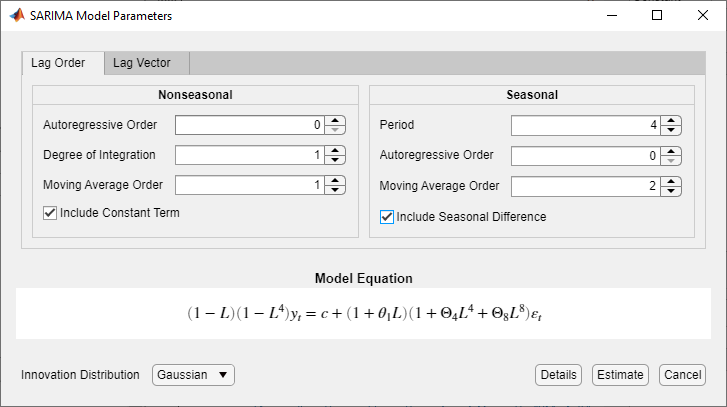Uncheck Include Seasonal Difference

(x=386, y=216)
